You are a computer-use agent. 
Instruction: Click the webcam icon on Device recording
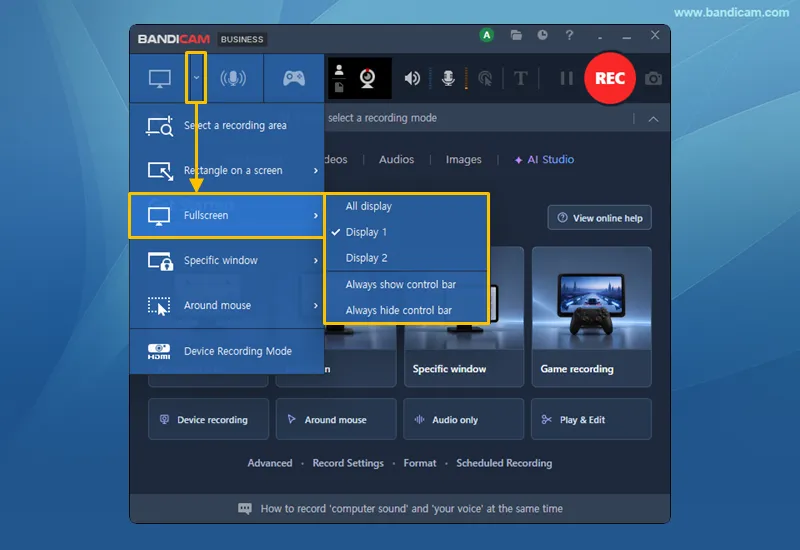pyautogui.click(x=164, y=419)
